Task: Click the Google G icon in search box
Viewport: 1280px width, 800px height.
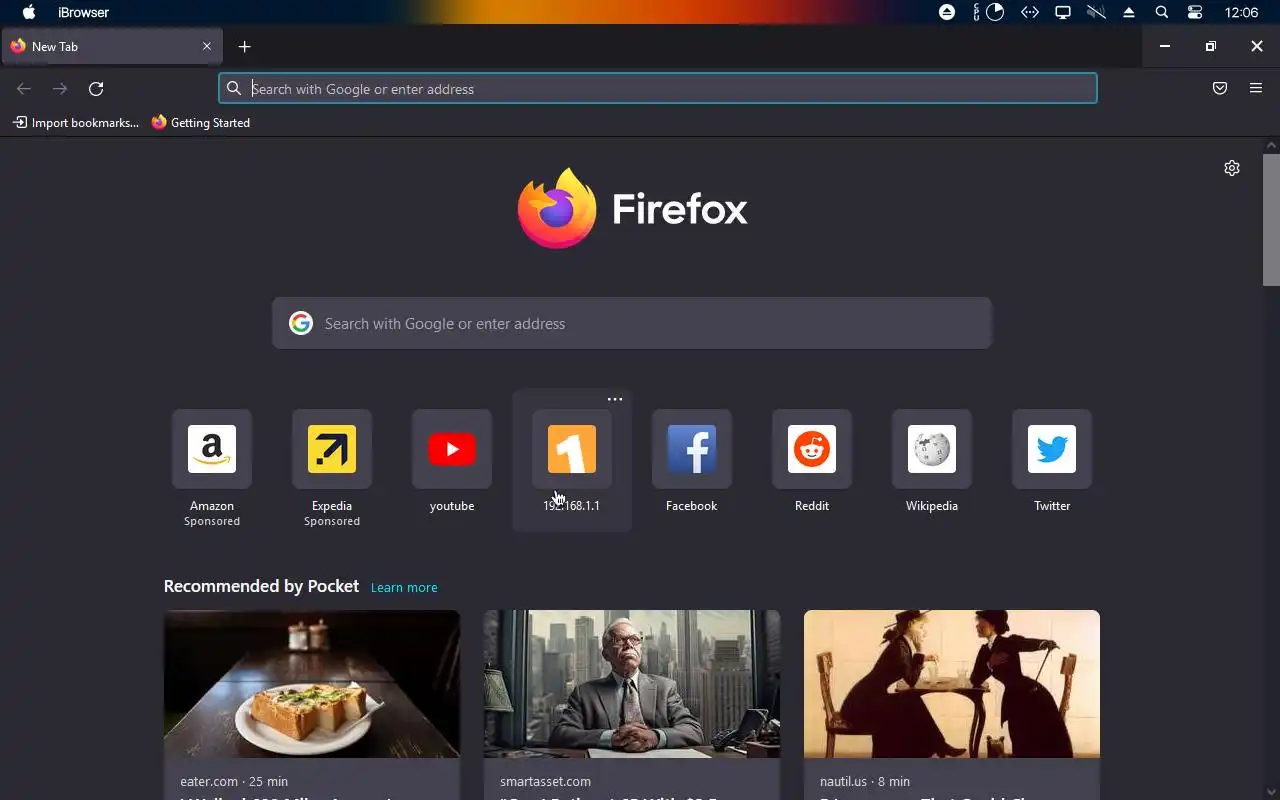Action: point(300,323)
